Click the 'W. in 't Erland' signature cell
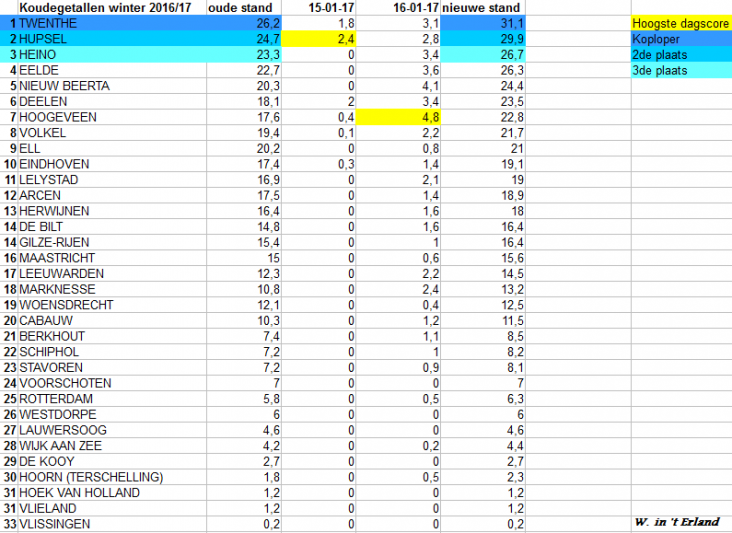This screenshot has width=732, height=533. pos(681,522)
